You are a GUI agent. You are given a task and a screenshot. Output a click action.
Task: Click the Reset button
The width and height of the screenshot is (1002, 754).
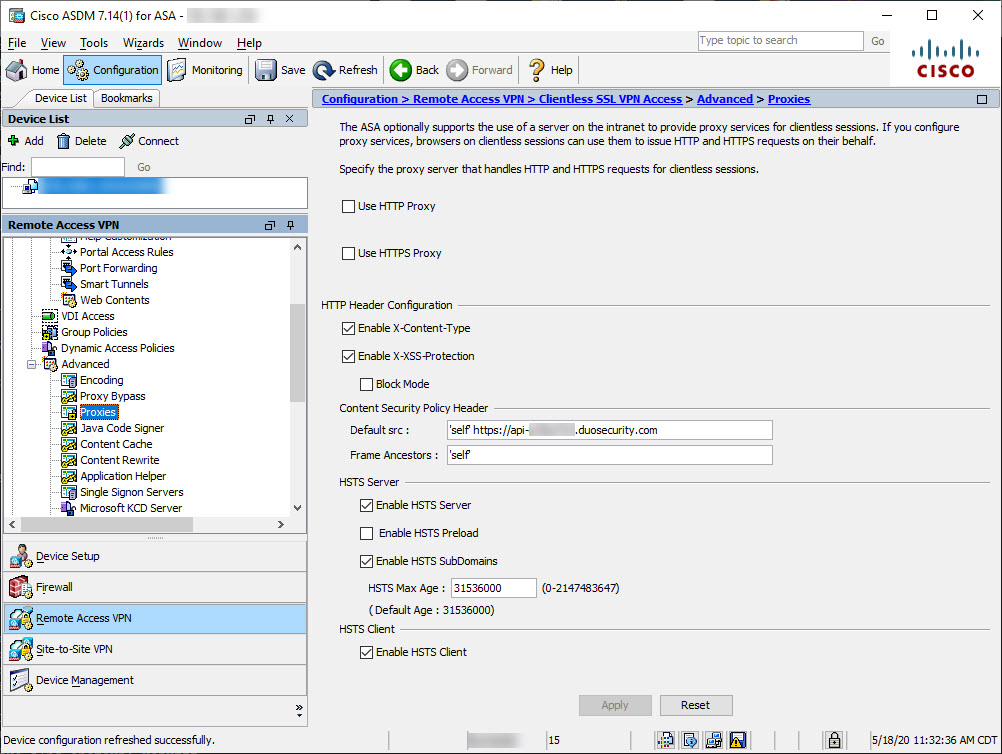(x=695, y=705)
